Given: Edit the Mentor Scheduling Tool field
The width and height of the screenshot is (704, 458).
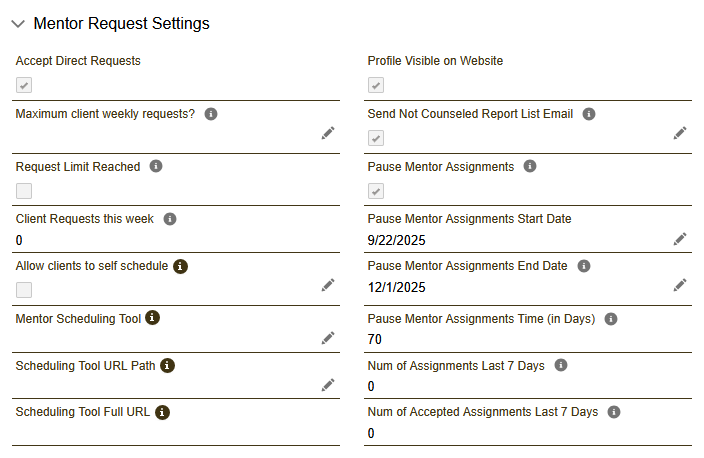Looking at the screenshot, I should [x=328, y=337].
